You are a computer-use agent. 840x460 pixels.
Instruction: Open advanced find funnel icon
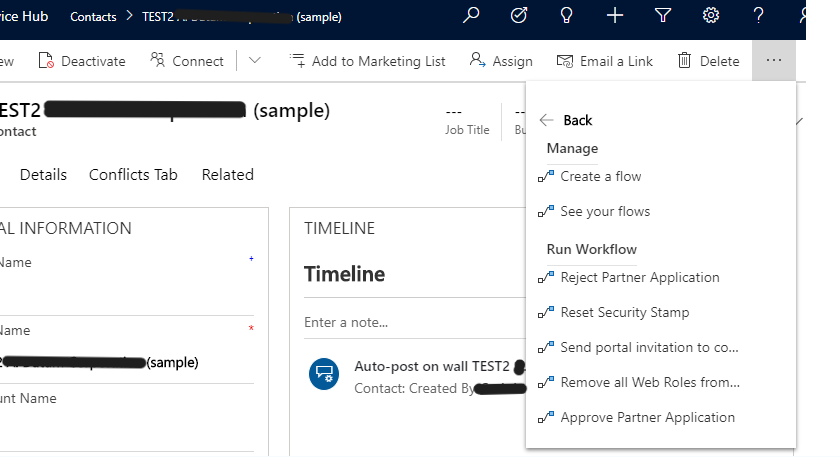[x=663, y=15]
